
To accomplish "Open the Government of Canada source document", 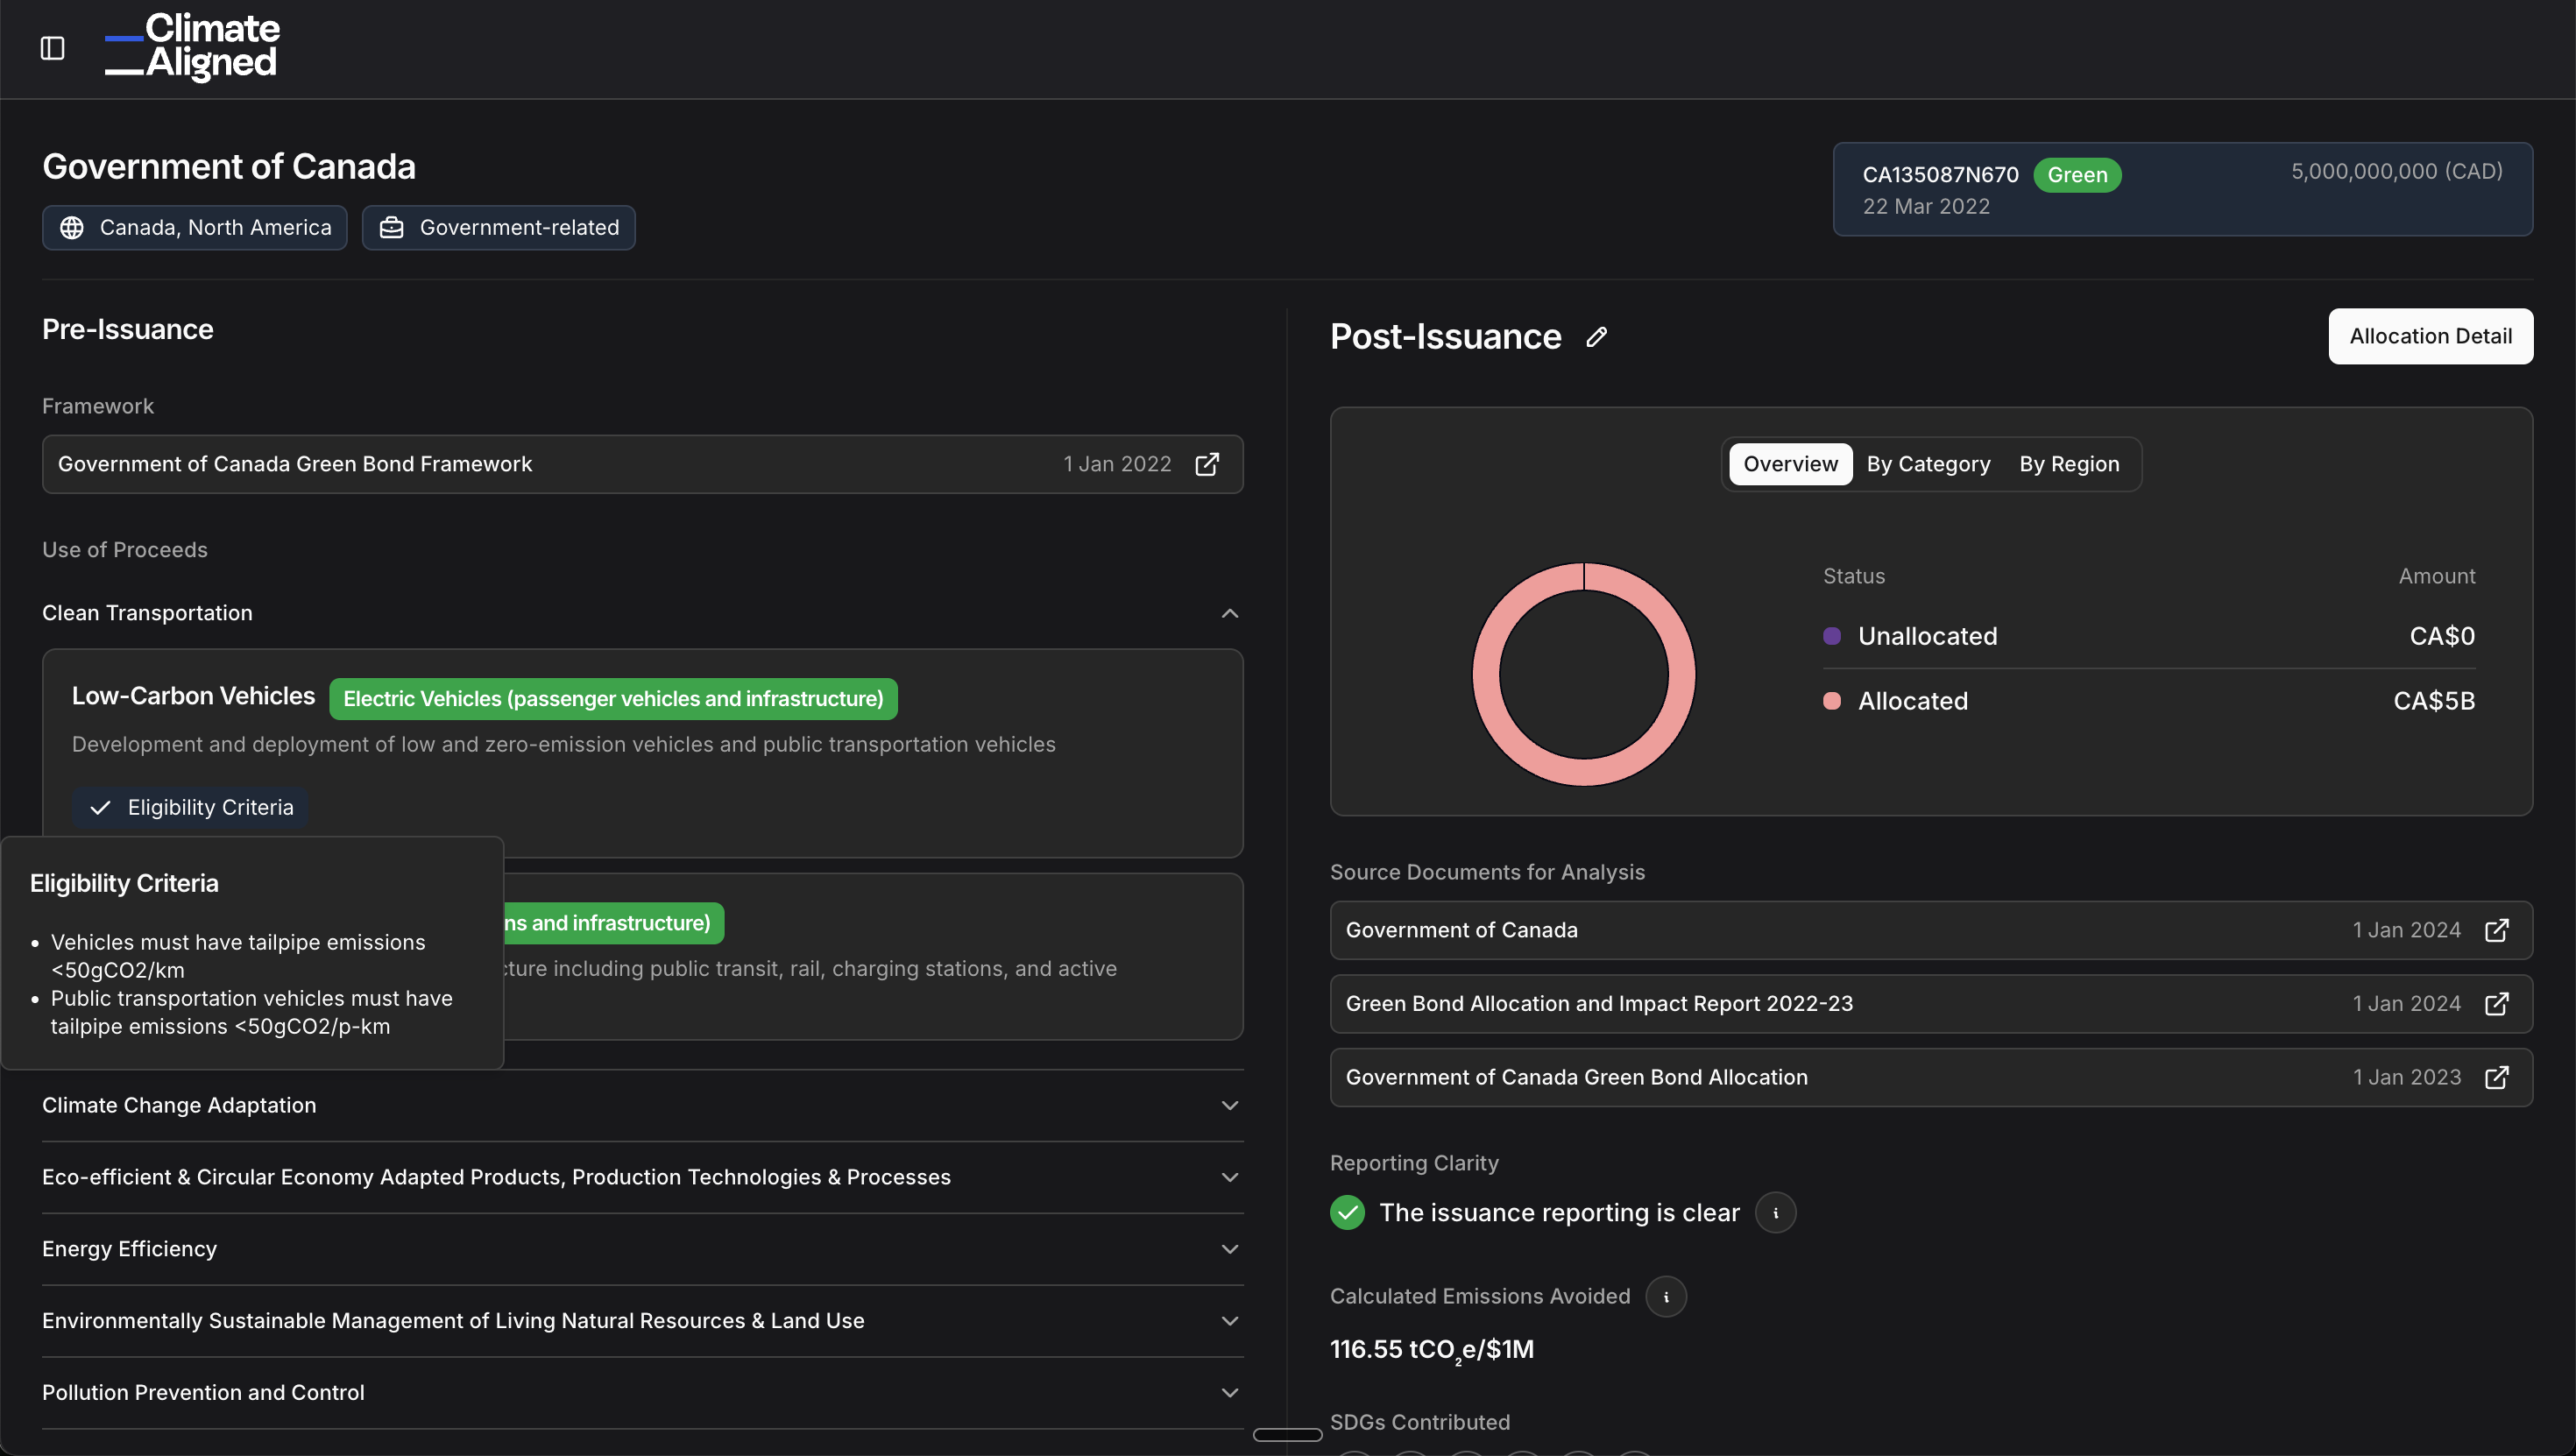I will (1931, 930).
